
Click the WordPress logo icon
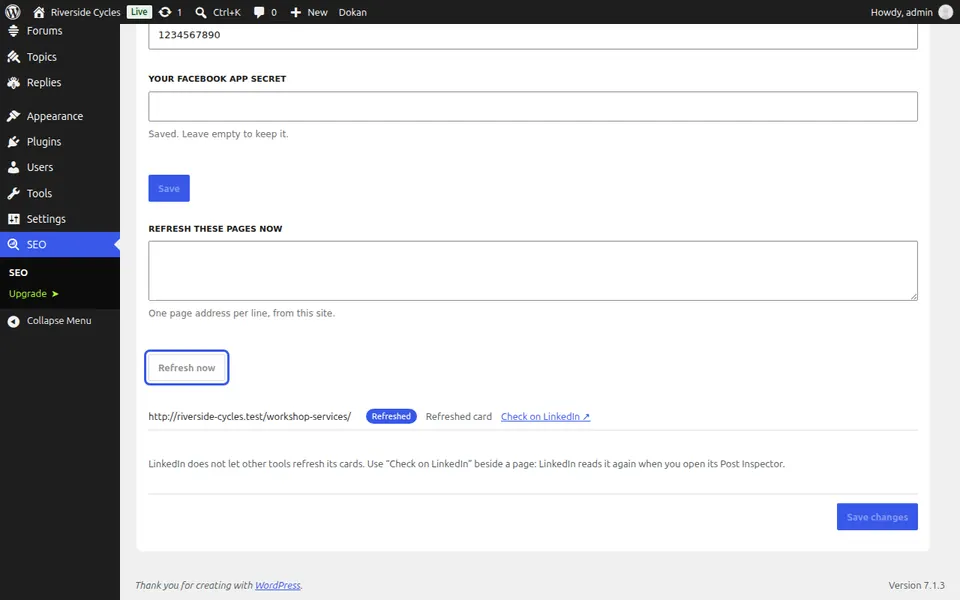pos(12,12)
